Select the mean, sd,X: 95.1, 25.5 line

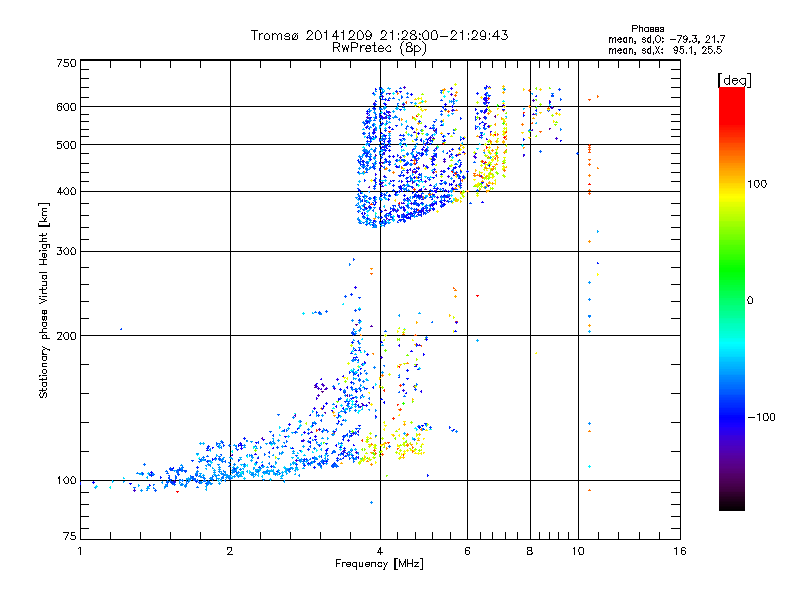coord(665,51)
